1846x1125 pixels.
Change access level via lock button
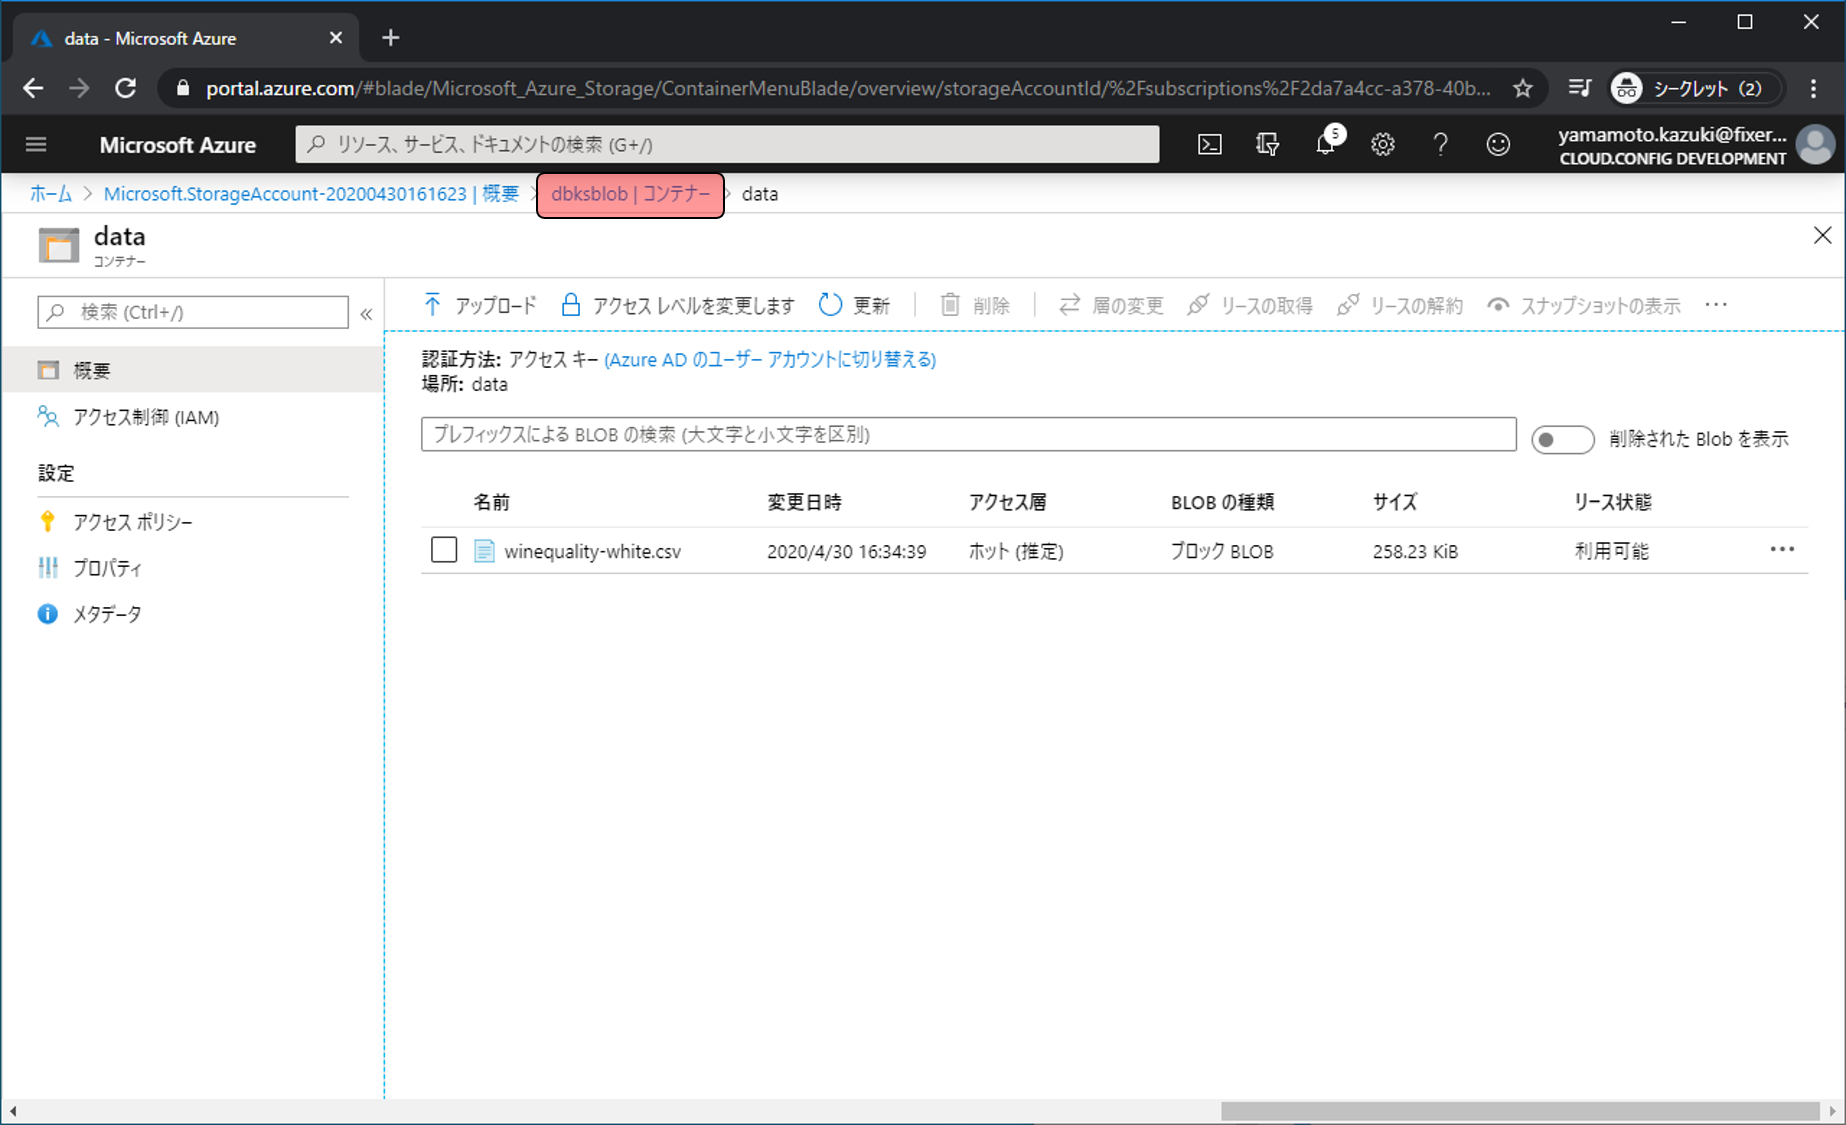678,305
